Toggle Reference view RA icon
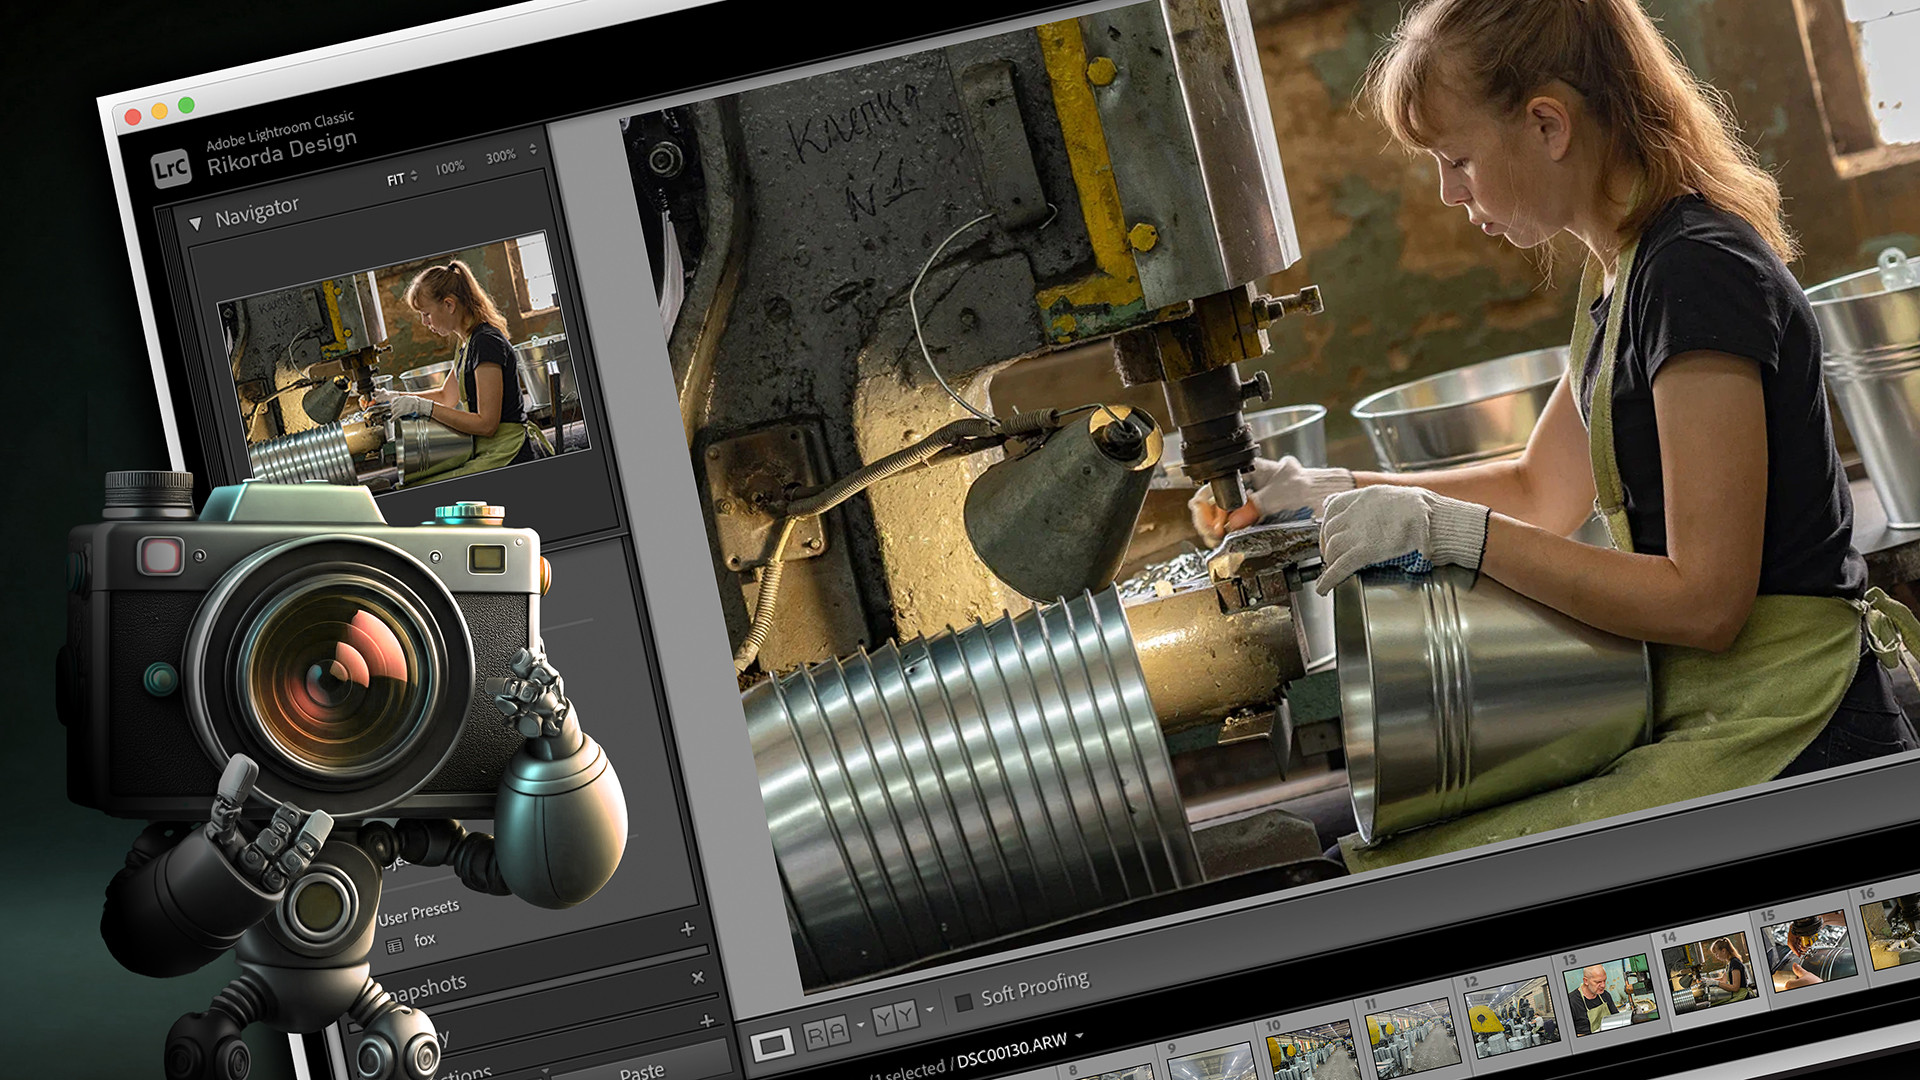1920x1080 pixels. [x=827, y=1032]
